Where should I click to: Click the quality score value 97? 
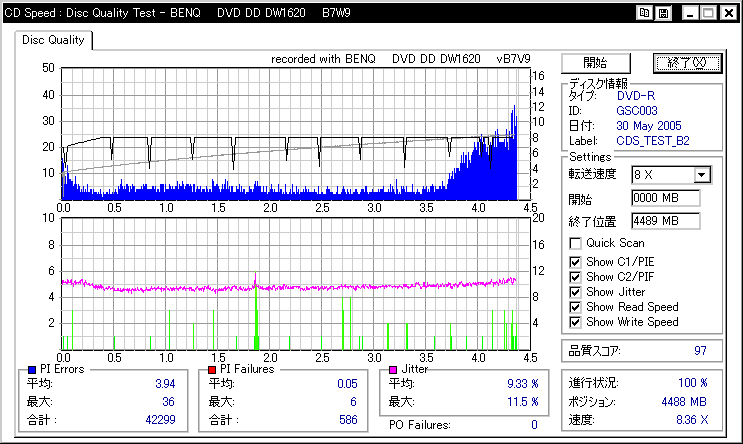(700, 351)
